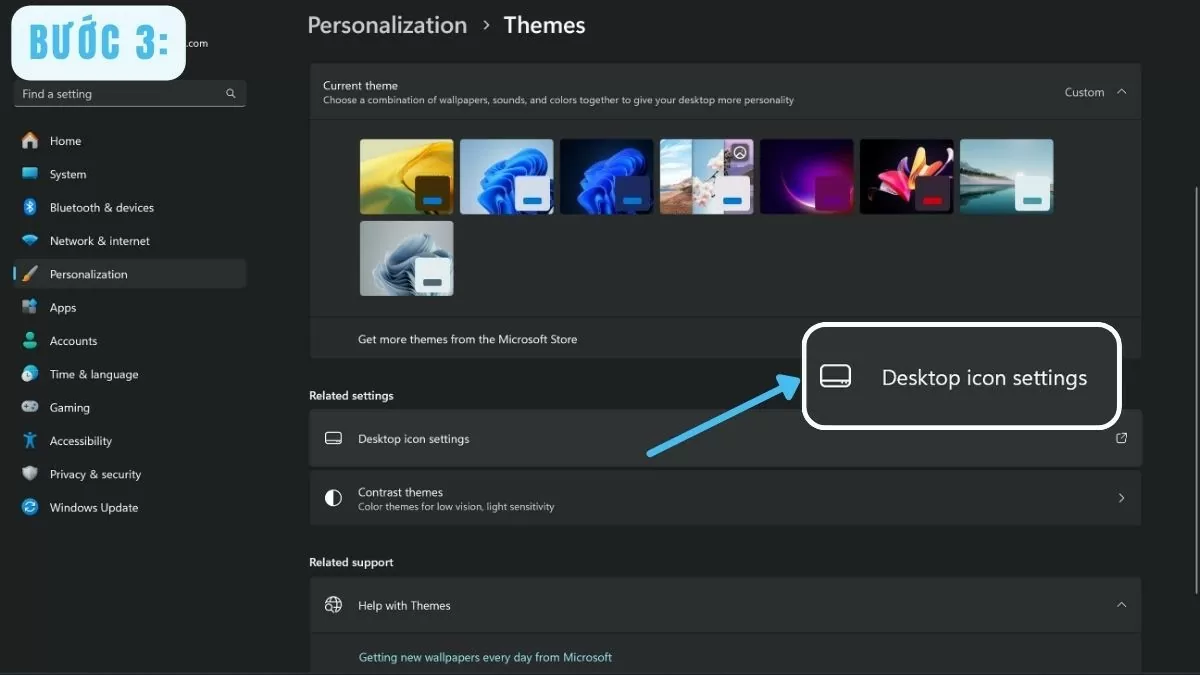Open System settings from the sidebar
Viewport: 1200px width, 675px height.
(x=68, y=174)
